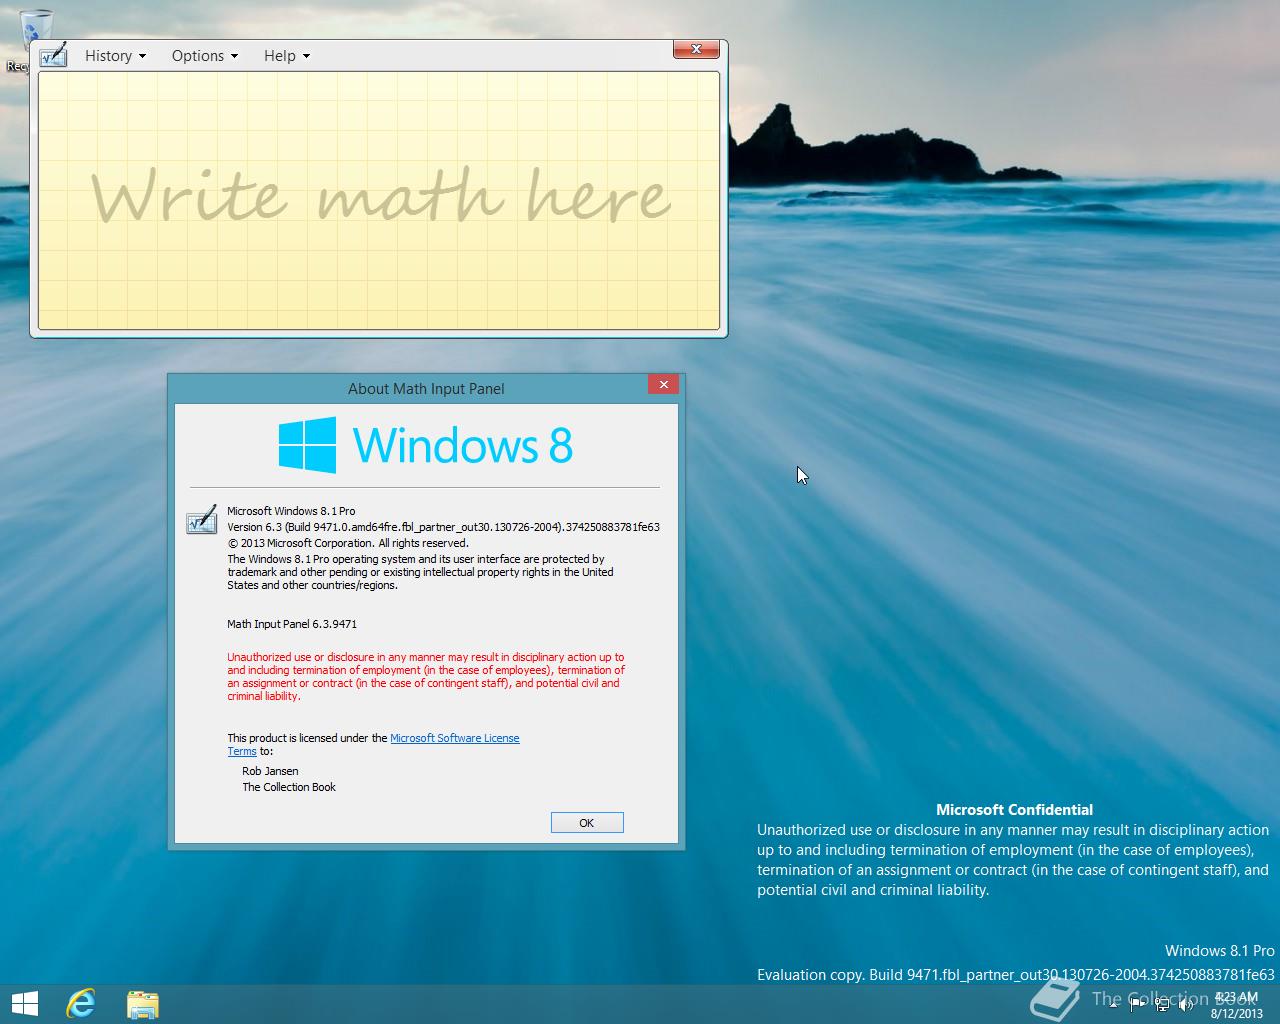1280x1024 pixels.
Task: Launch Internet Explorer from the taskbar
Action: click(81, 1003)
